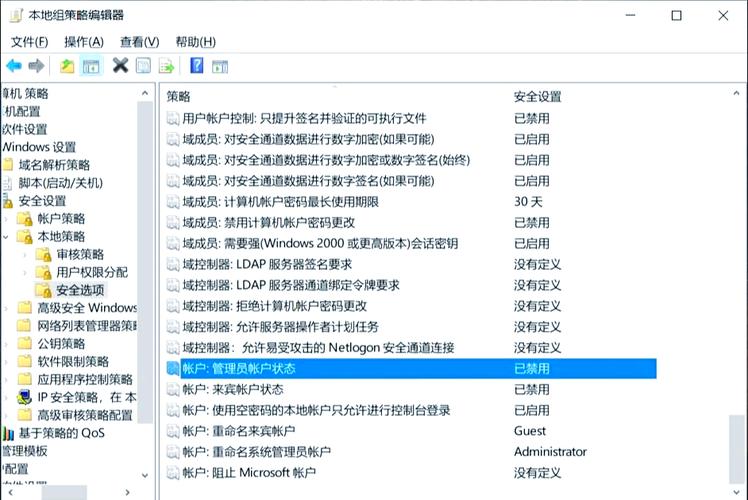Click the Help question mark icon
Screen dimensions: 748x500
tap(197, 65)
